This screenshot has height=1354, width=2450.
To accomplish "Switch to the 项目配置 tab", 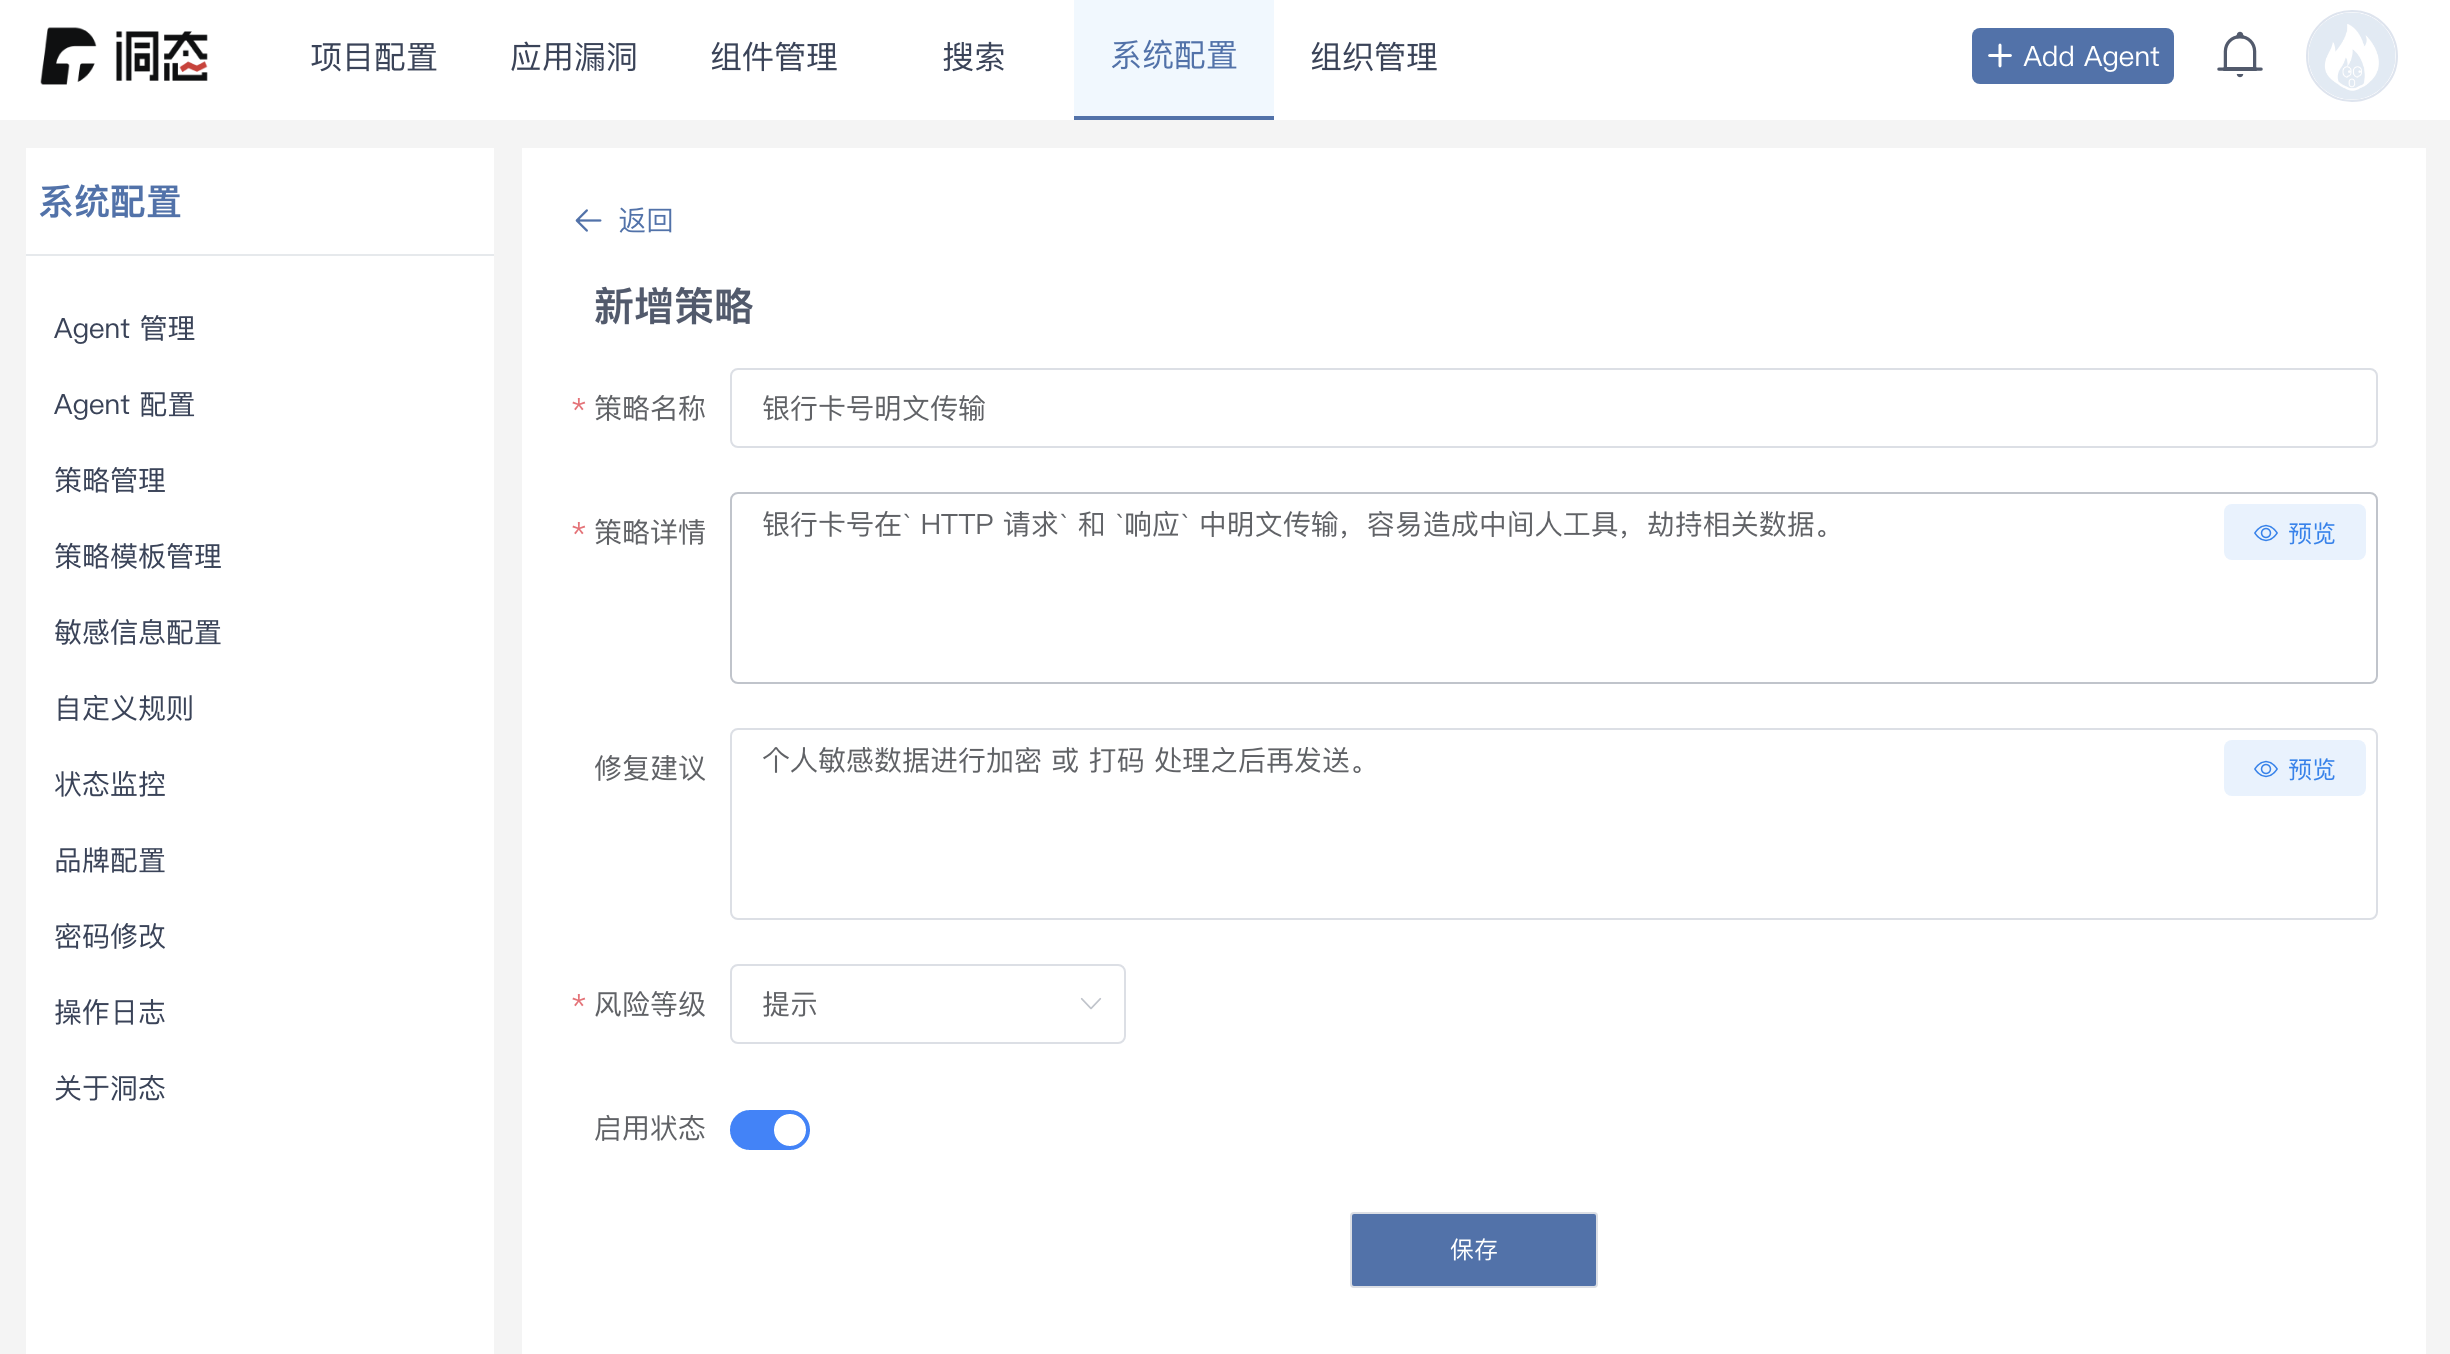I will pyautogui.click(x=374, y=58).
